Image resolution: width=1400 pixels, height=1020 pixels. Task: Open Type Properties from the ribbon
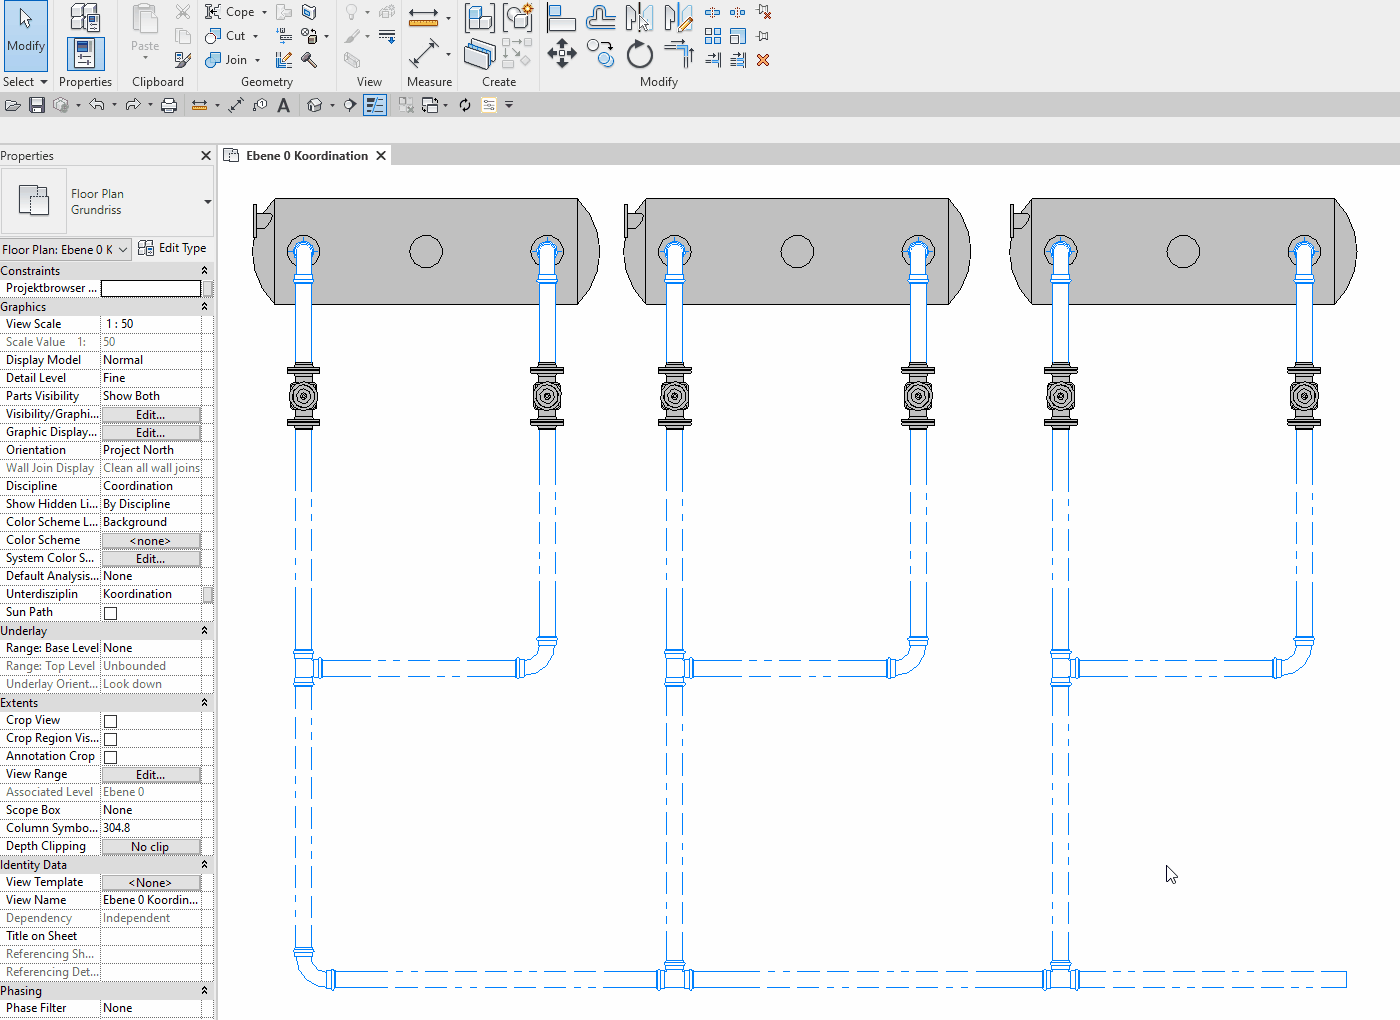point(85,17)
